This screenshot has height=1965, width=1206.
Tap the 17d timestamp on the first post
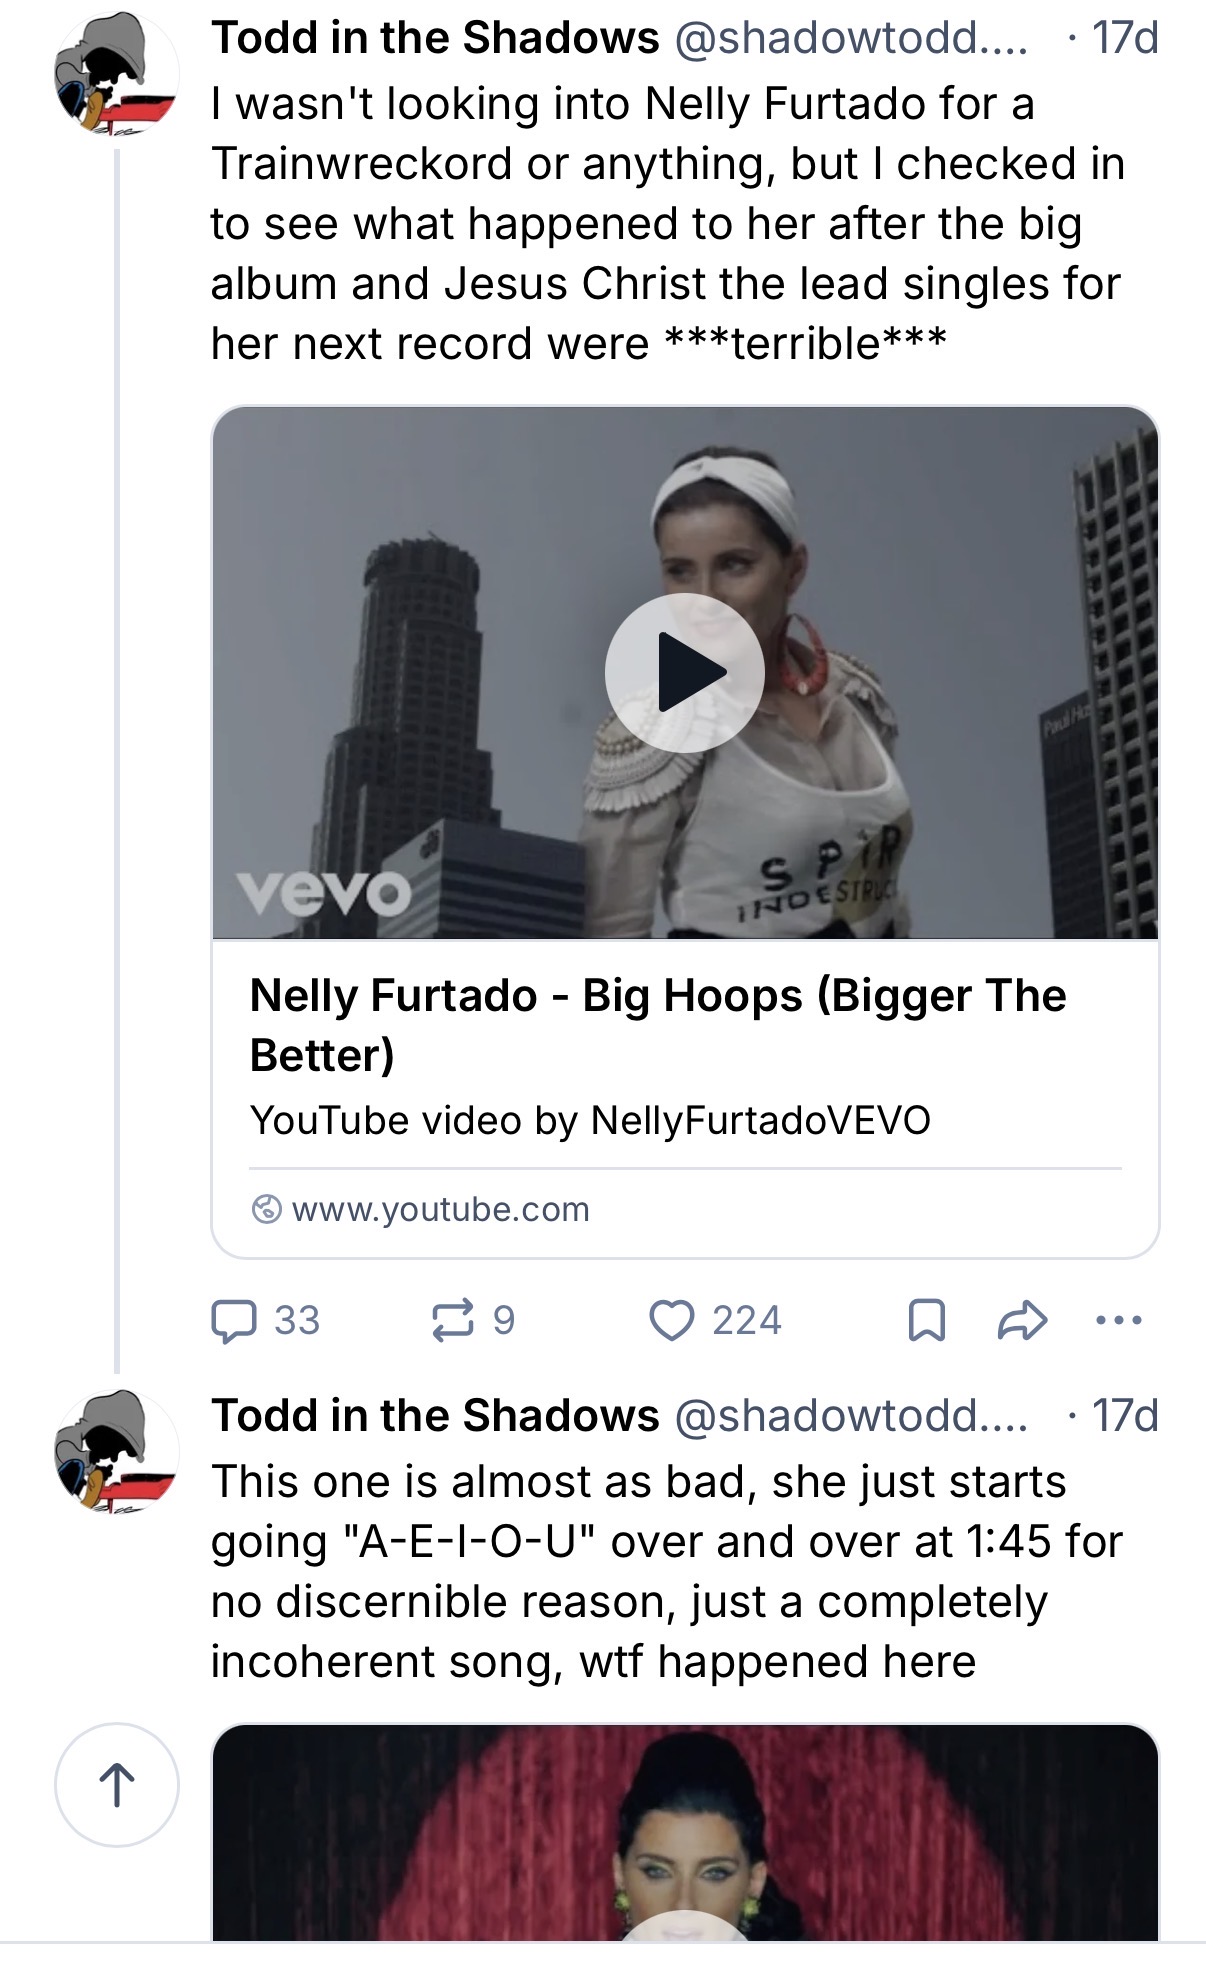pos(1125,38)
